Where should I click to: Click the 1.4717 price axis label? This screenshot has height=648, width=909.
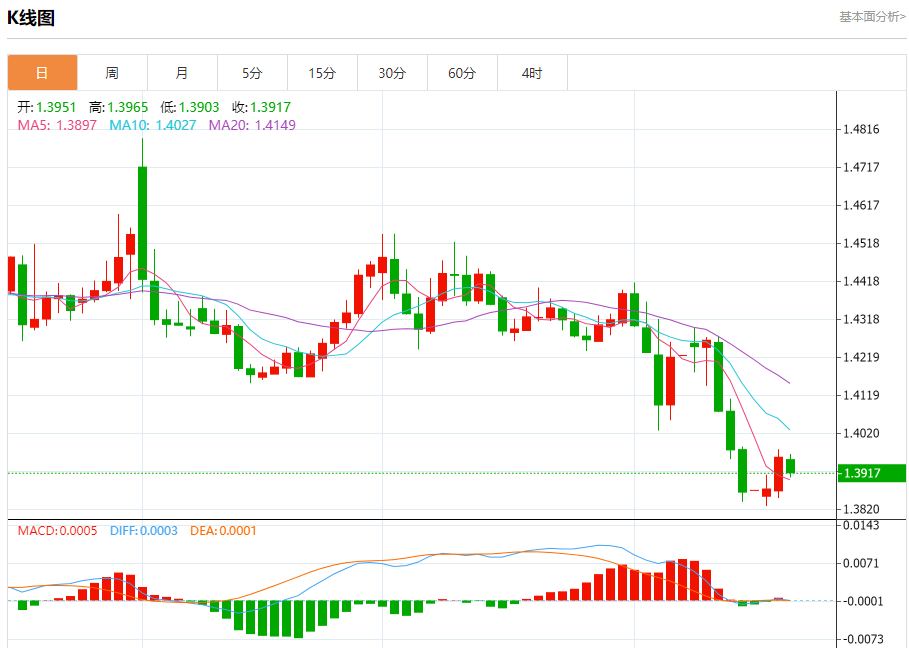click(861, 168)
